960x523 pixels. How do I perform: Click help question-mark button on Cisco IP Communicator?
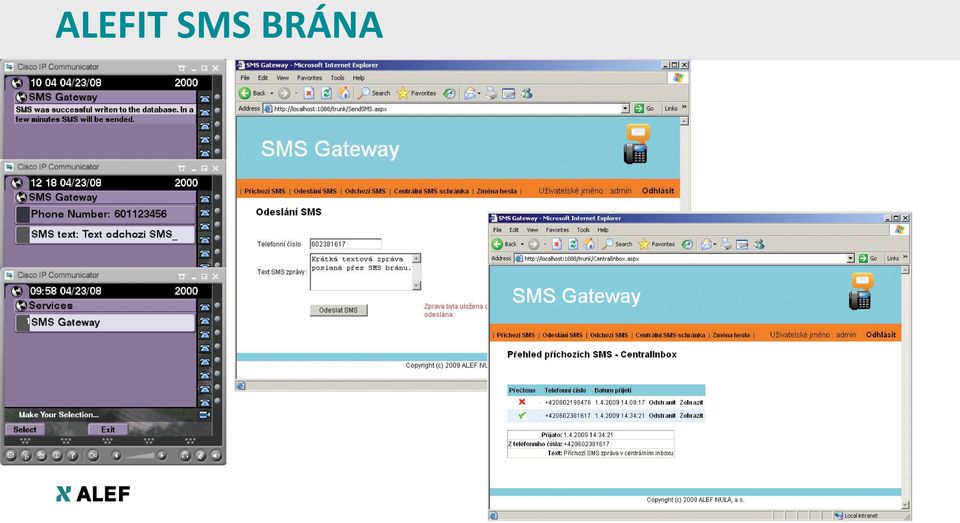click(72, 455)
